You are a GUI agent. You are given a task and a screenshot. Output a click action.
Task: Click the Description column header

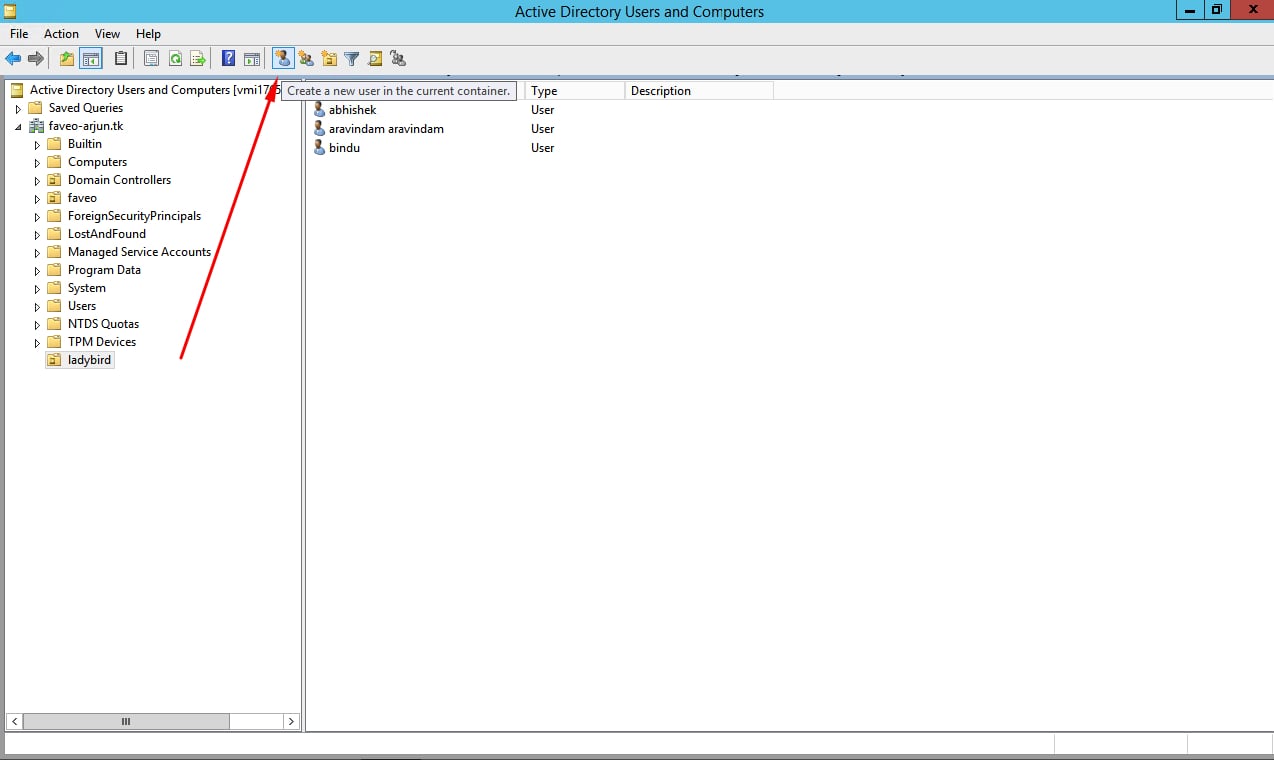698,91
